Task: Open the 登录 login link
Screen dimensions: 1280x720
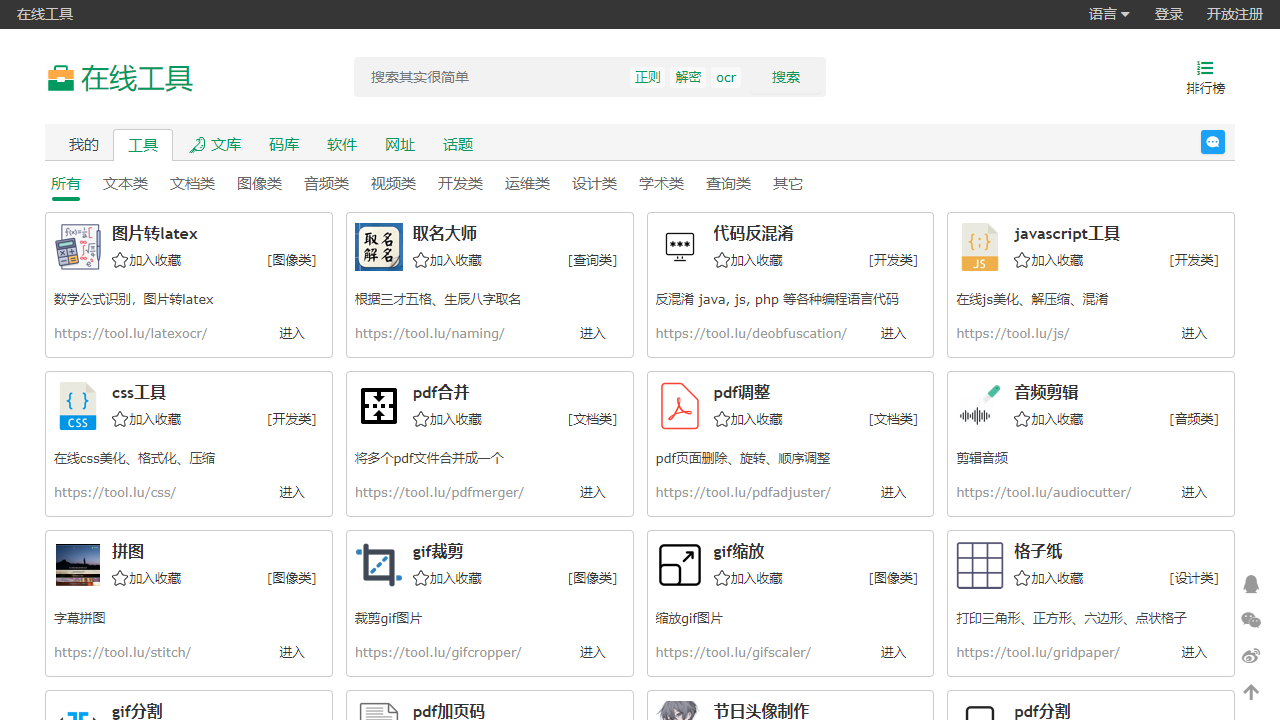Action: click(x=1169, y=14)
